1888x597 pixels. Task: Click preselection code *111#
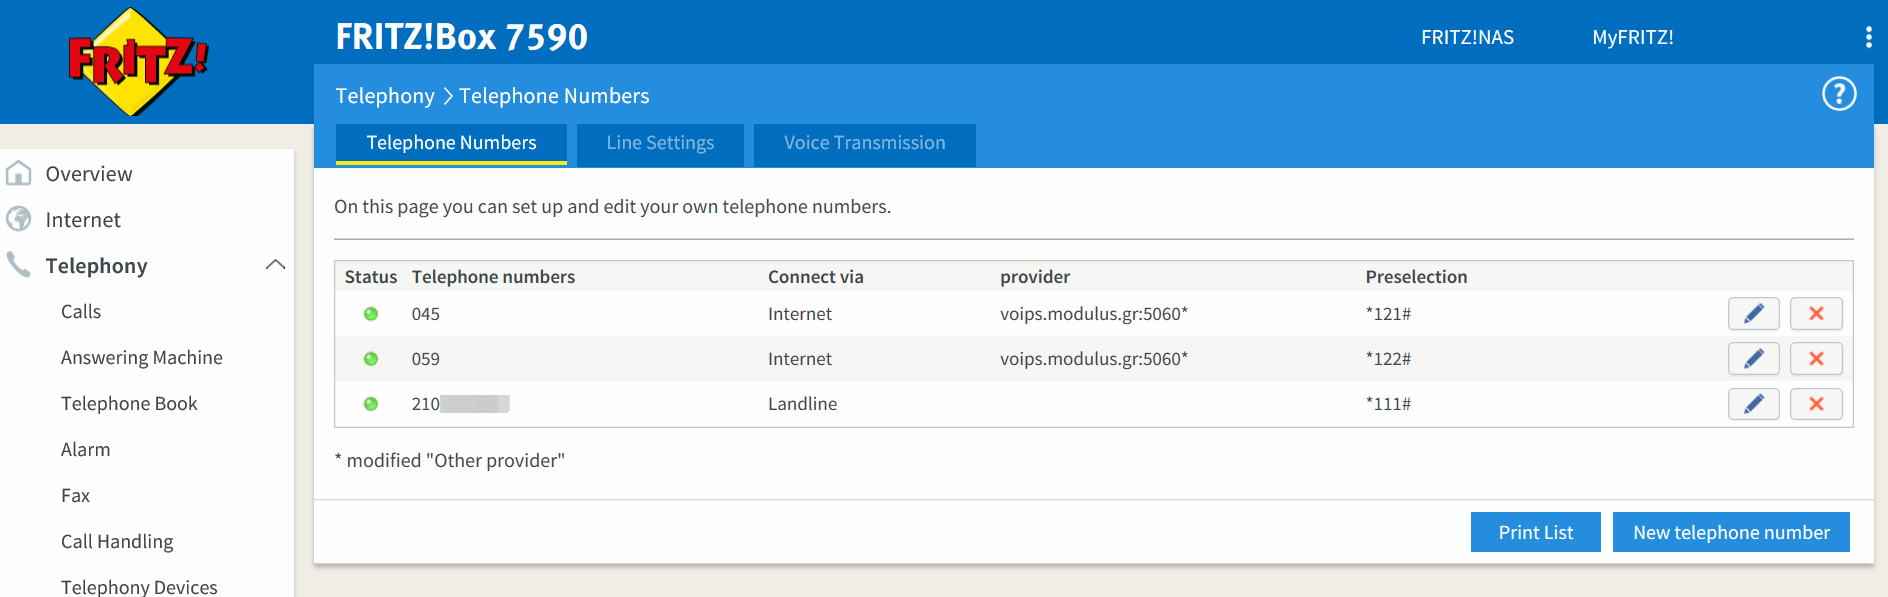point(1388,404)
